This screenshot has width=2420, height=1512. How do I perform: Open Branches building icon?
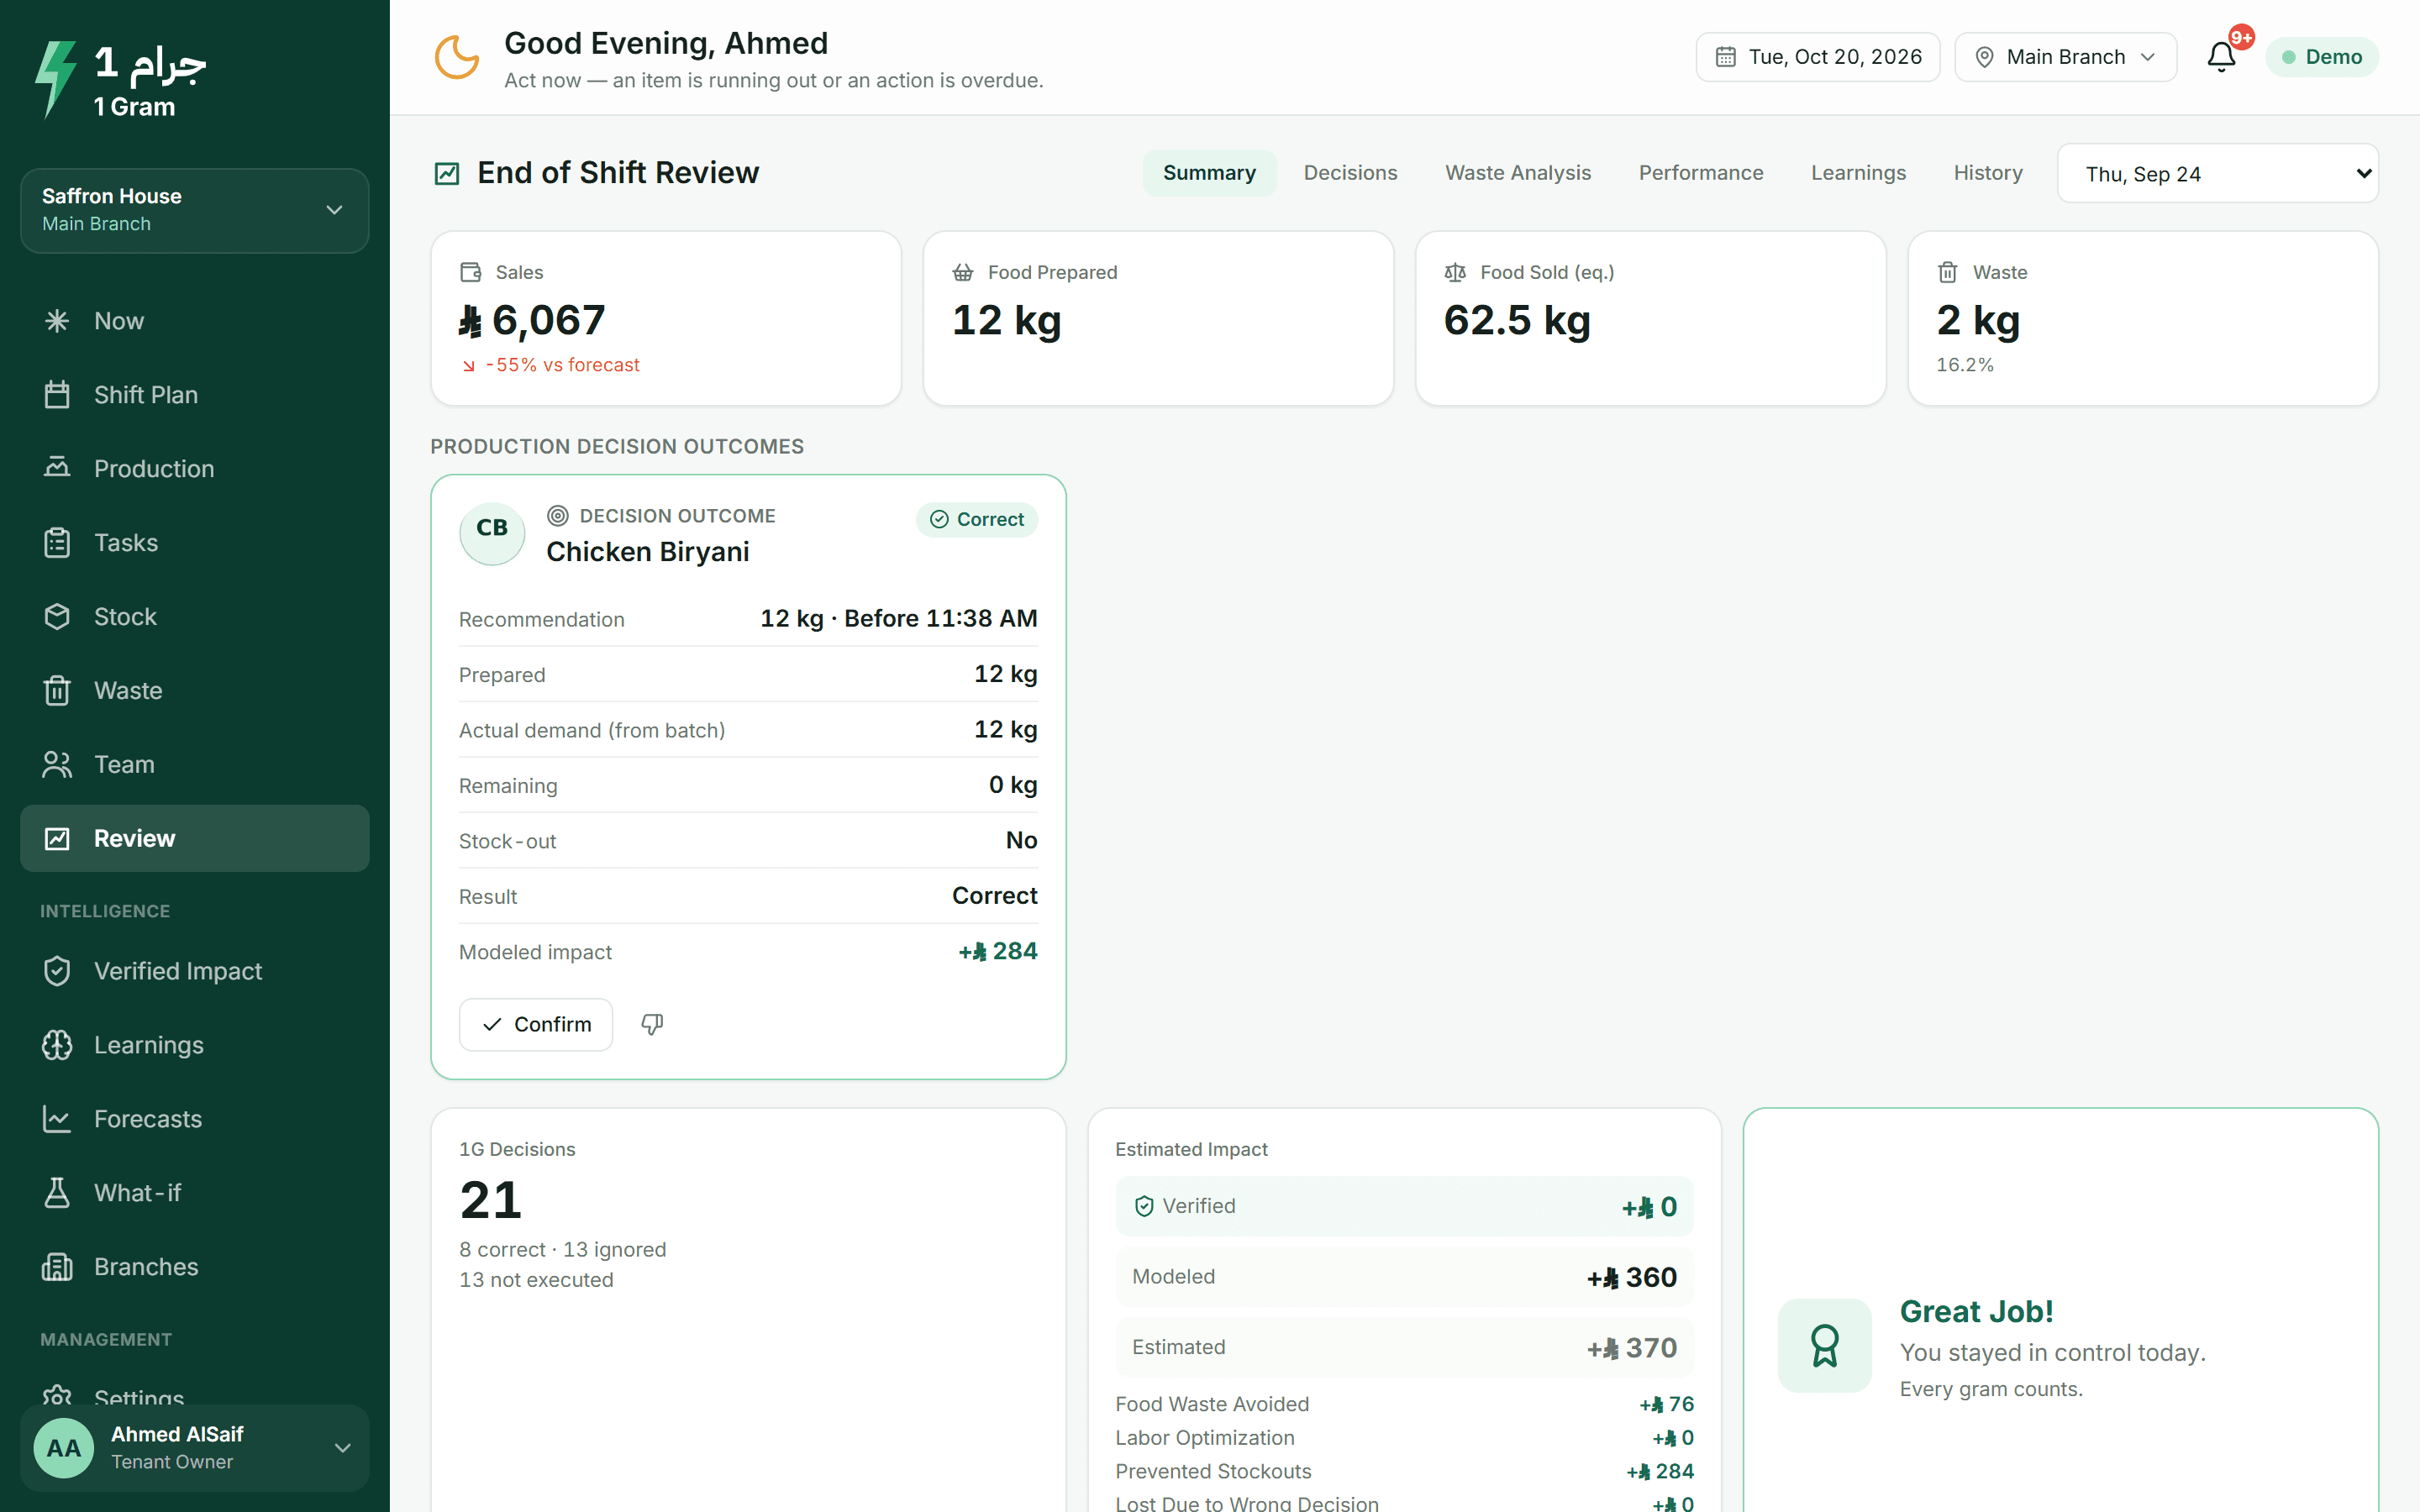pos(57,1267)
